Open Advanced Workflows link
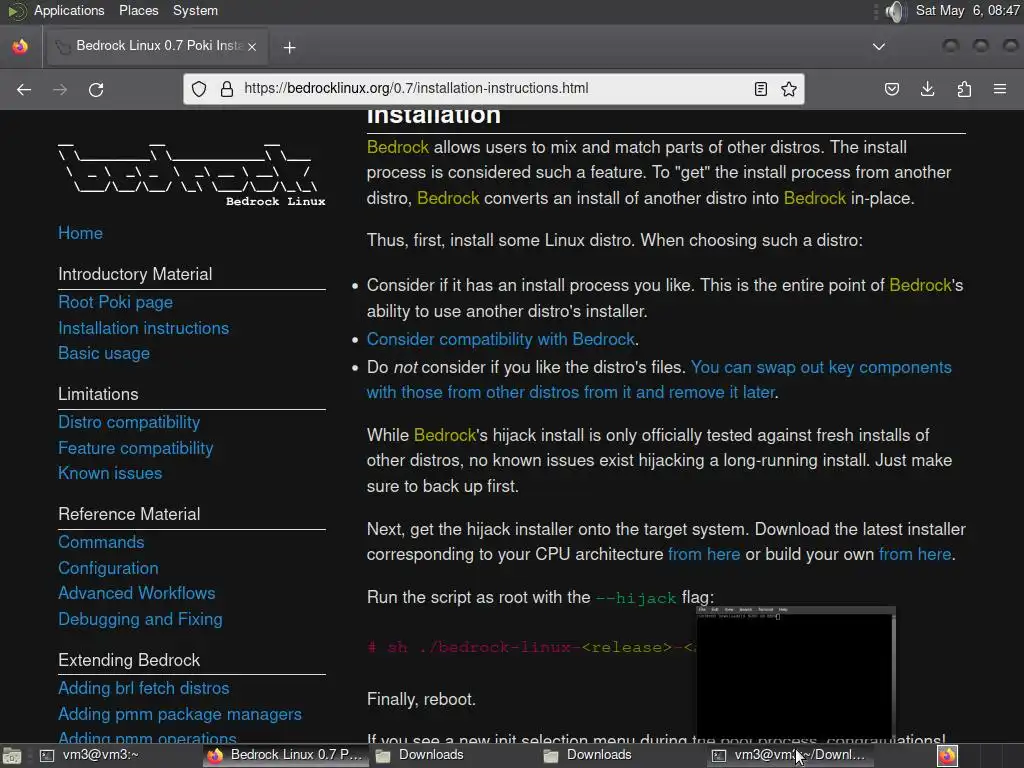The image size is (1024, 768). (136, 593)
